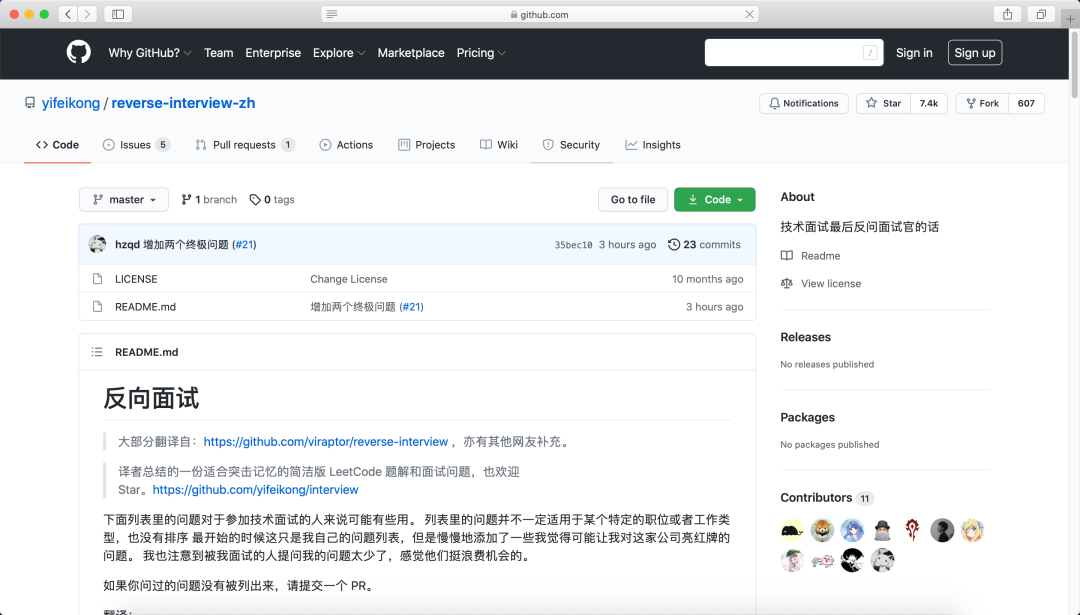This screenshot has width=1080, height=615.
Task: Stop loading with the address bar X
Action: [x=749, y=14]
